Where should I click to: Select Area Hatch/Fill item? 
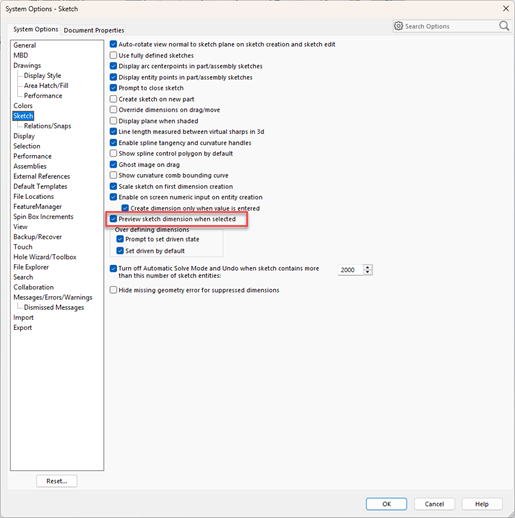(46, 85)
